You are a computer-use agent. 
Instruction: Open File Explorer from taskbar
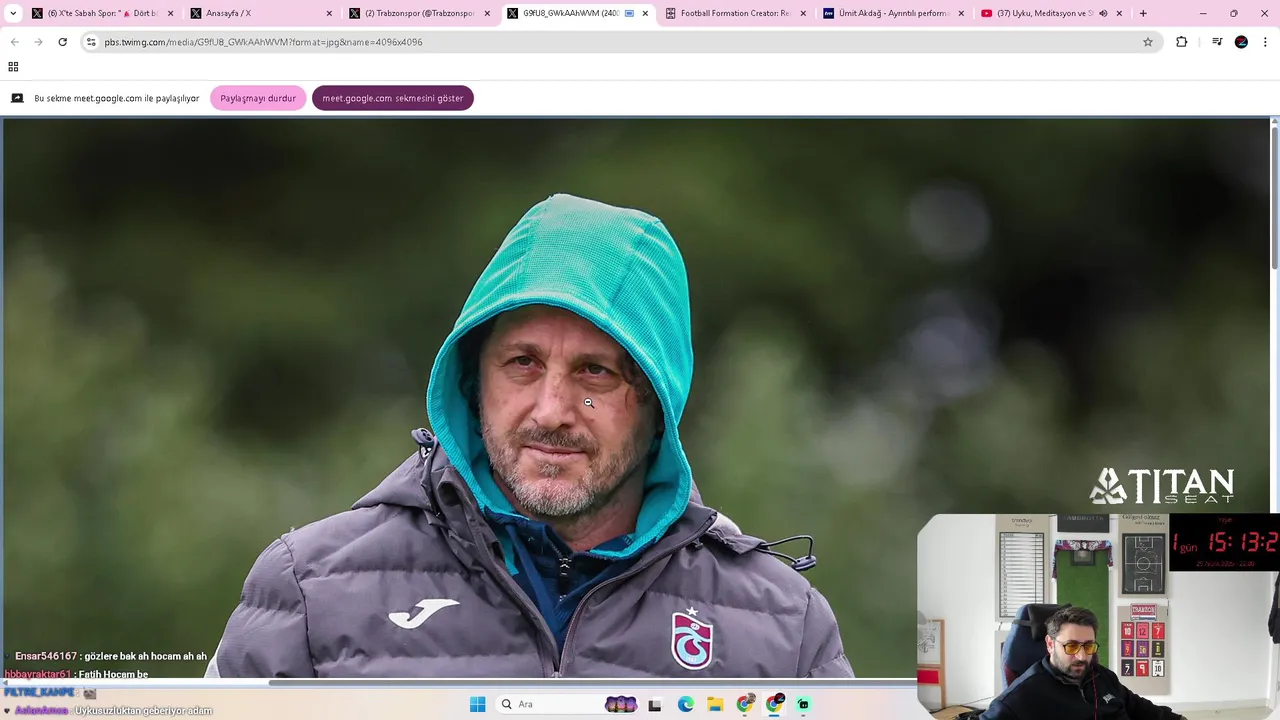click(715, 704)
